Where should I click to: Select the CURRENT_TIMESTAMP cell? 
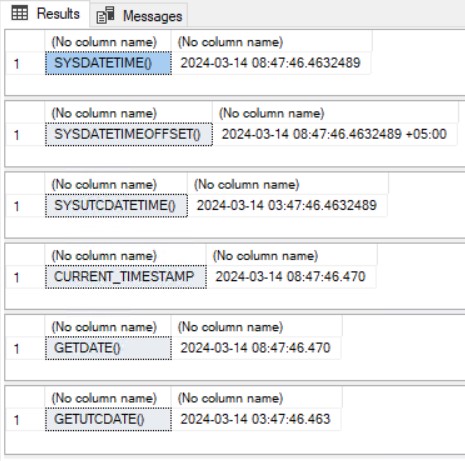point(126,277)
